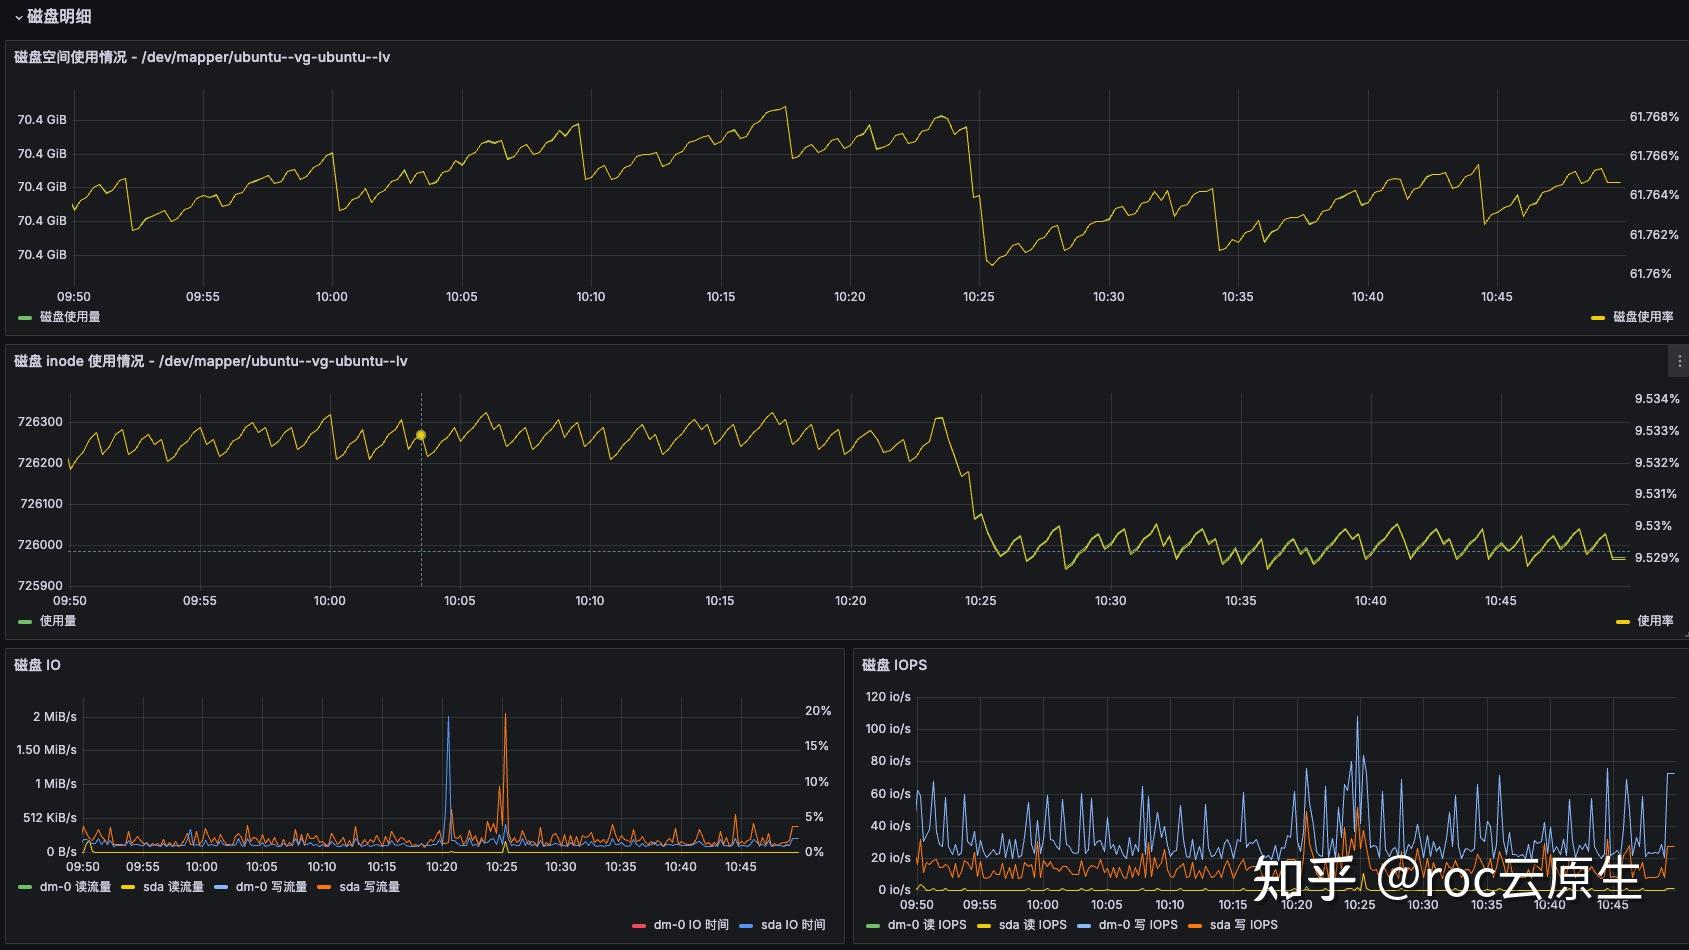The width and height of the screenshot is (1689, 950).
Task: Click the 61.768% axis value
Action: coord(1654,117)
